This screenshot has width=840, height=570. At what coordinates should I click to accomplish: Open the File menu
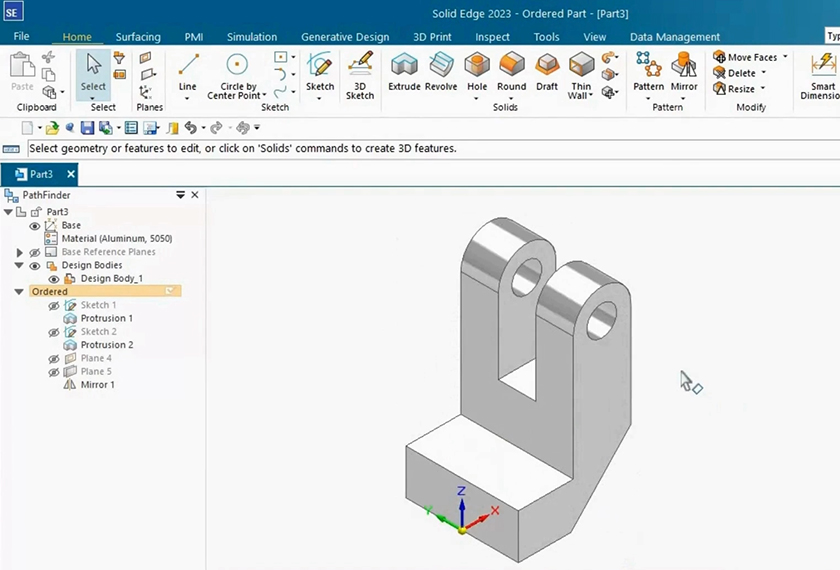pos(21,37)
